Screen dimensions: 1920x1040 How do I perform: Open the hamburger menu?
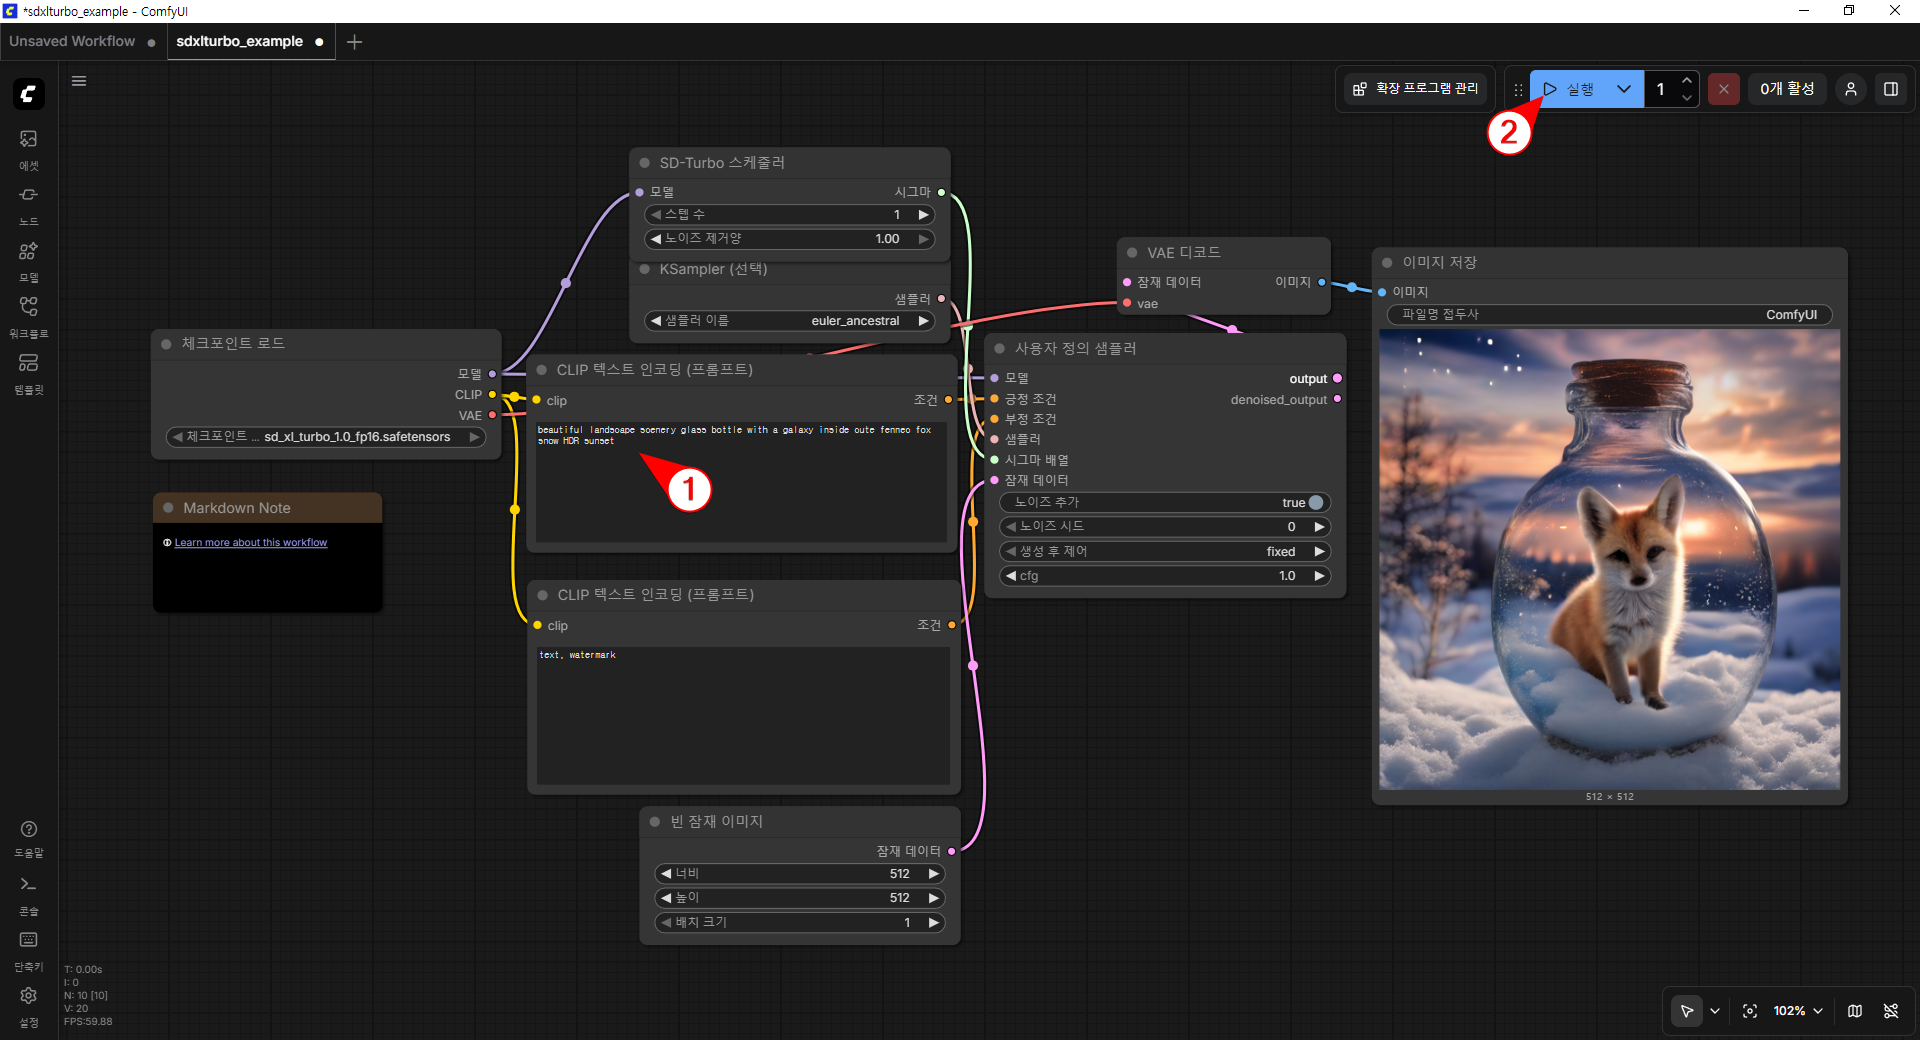[x=79, y=81]
